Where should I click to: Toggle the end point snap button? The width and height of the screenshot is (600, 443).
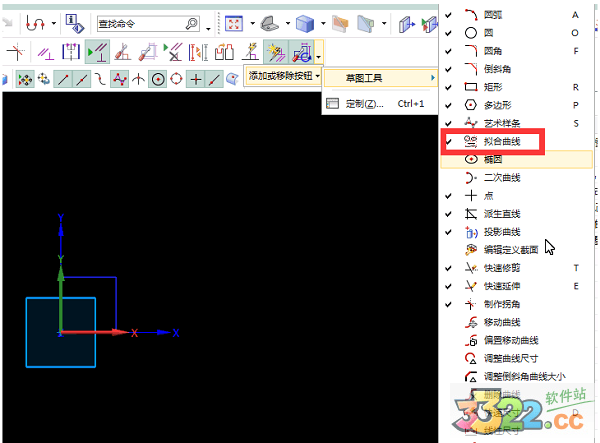tap(63, 79)
